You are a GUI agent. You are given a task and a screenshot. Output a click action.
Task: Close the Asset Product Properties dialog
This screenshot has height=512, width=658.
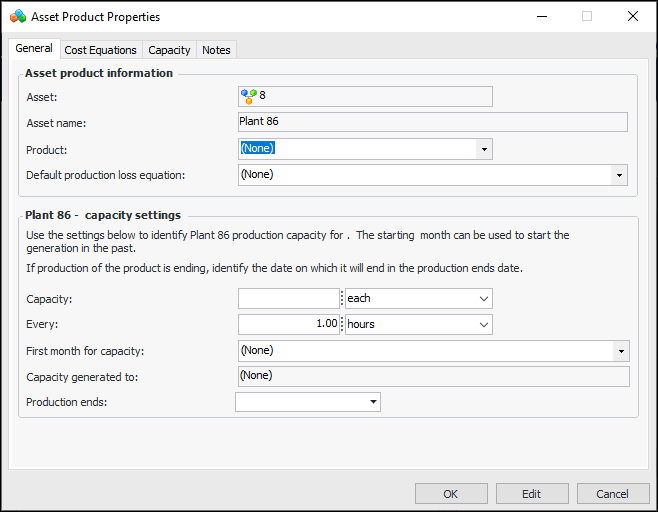coord(632,17)
